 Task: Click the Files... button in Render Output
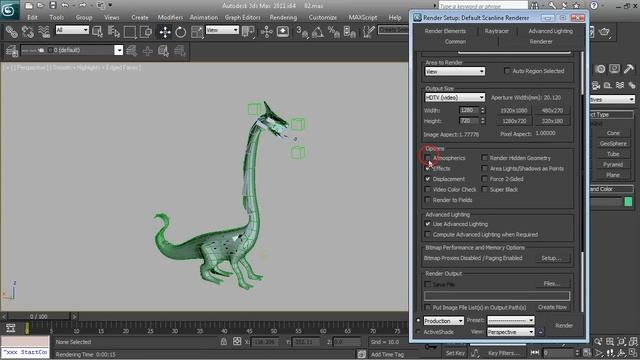coord(551,284)
